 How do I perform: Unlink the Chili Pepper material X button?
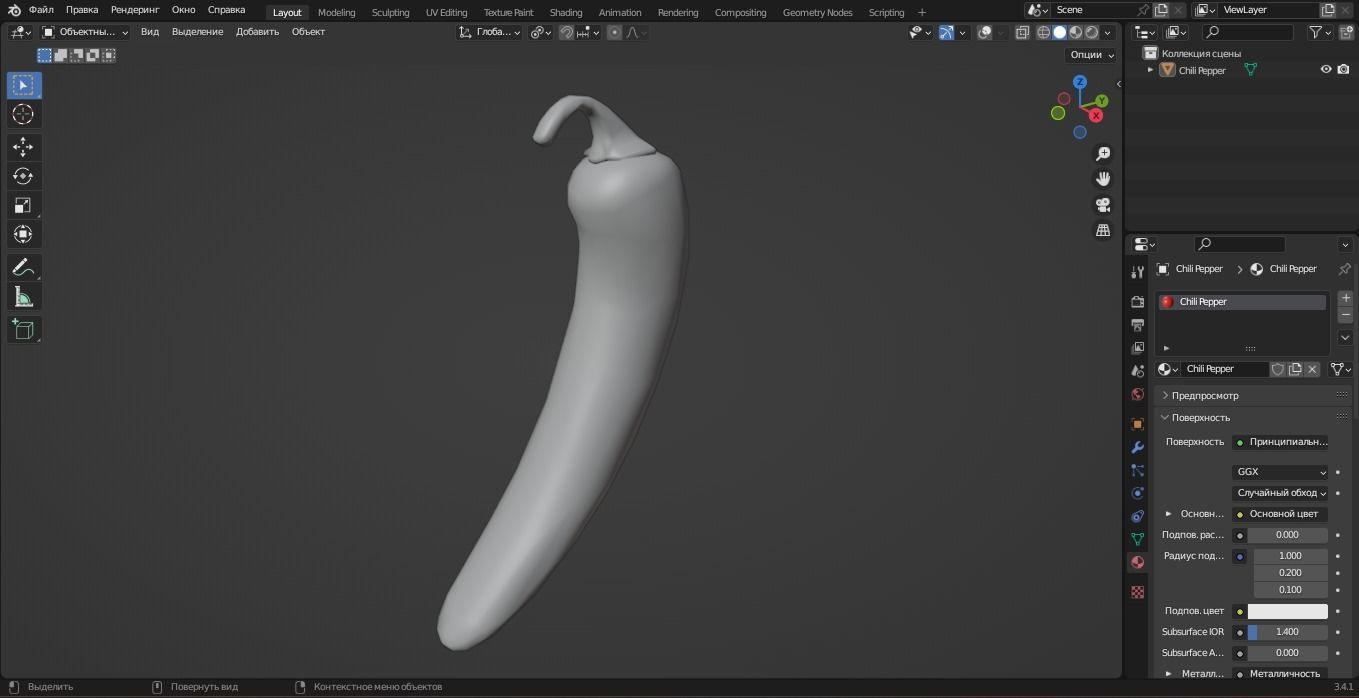[x=1312, y=369]
